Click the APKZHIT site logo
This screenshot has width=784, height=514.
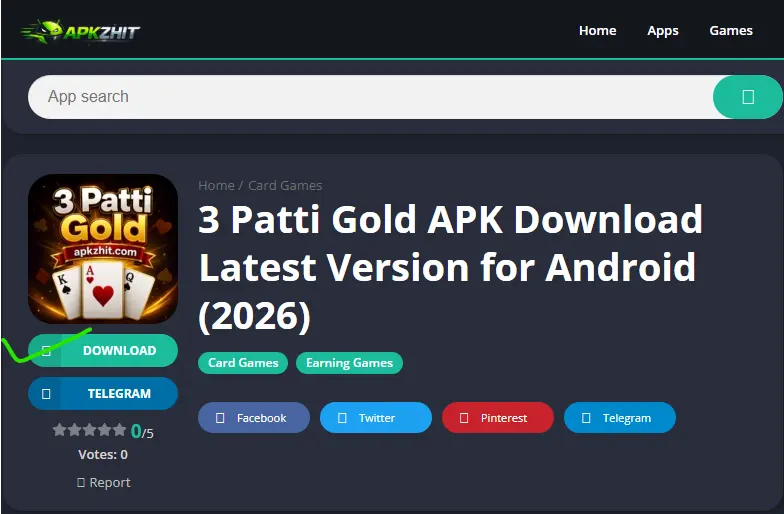(x=80, y=32)
